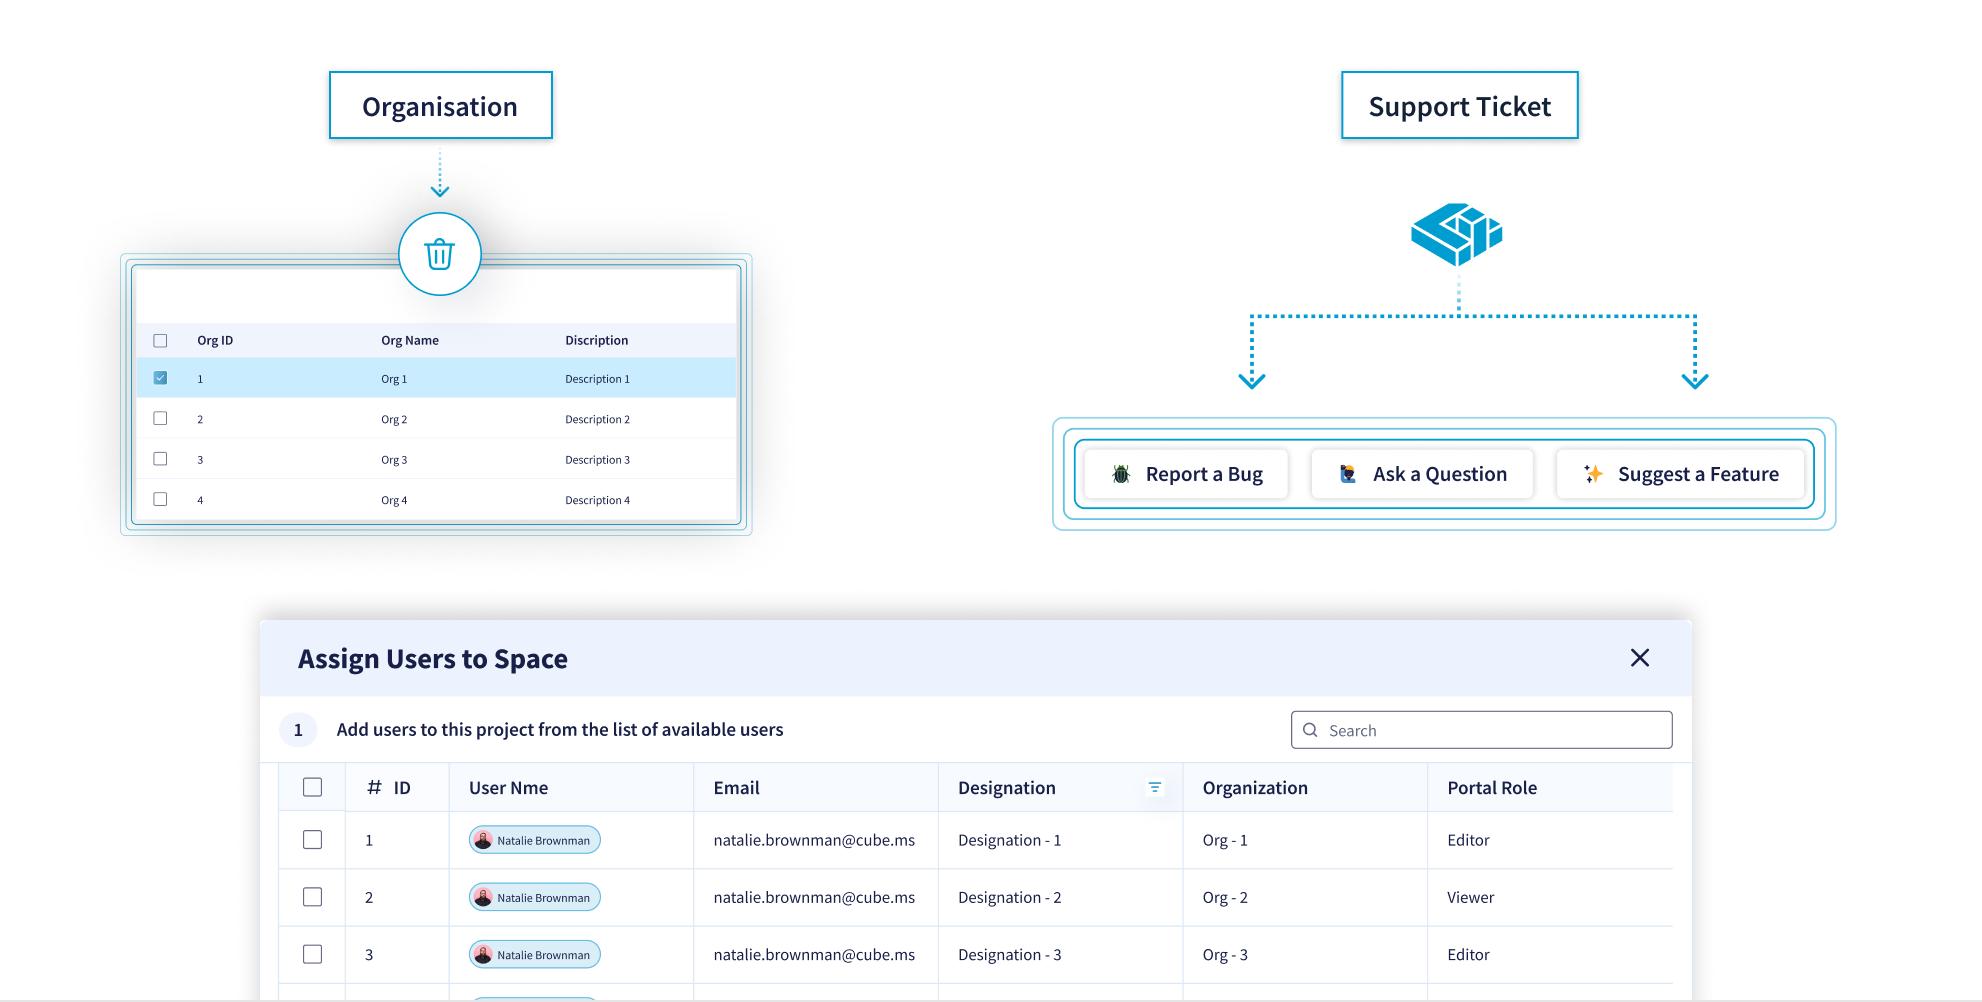Viewport: 1982px width, 1002px height.
Task: Click the Description 4 cell
Action: (597, 500)
